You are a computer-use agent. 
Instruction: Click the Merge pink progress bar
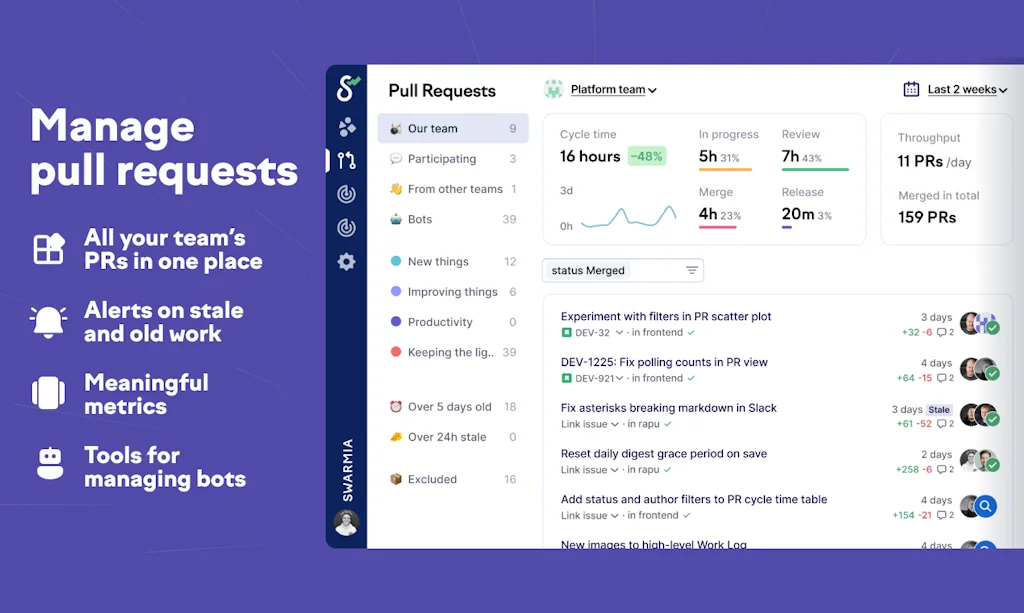pos(718,227)
